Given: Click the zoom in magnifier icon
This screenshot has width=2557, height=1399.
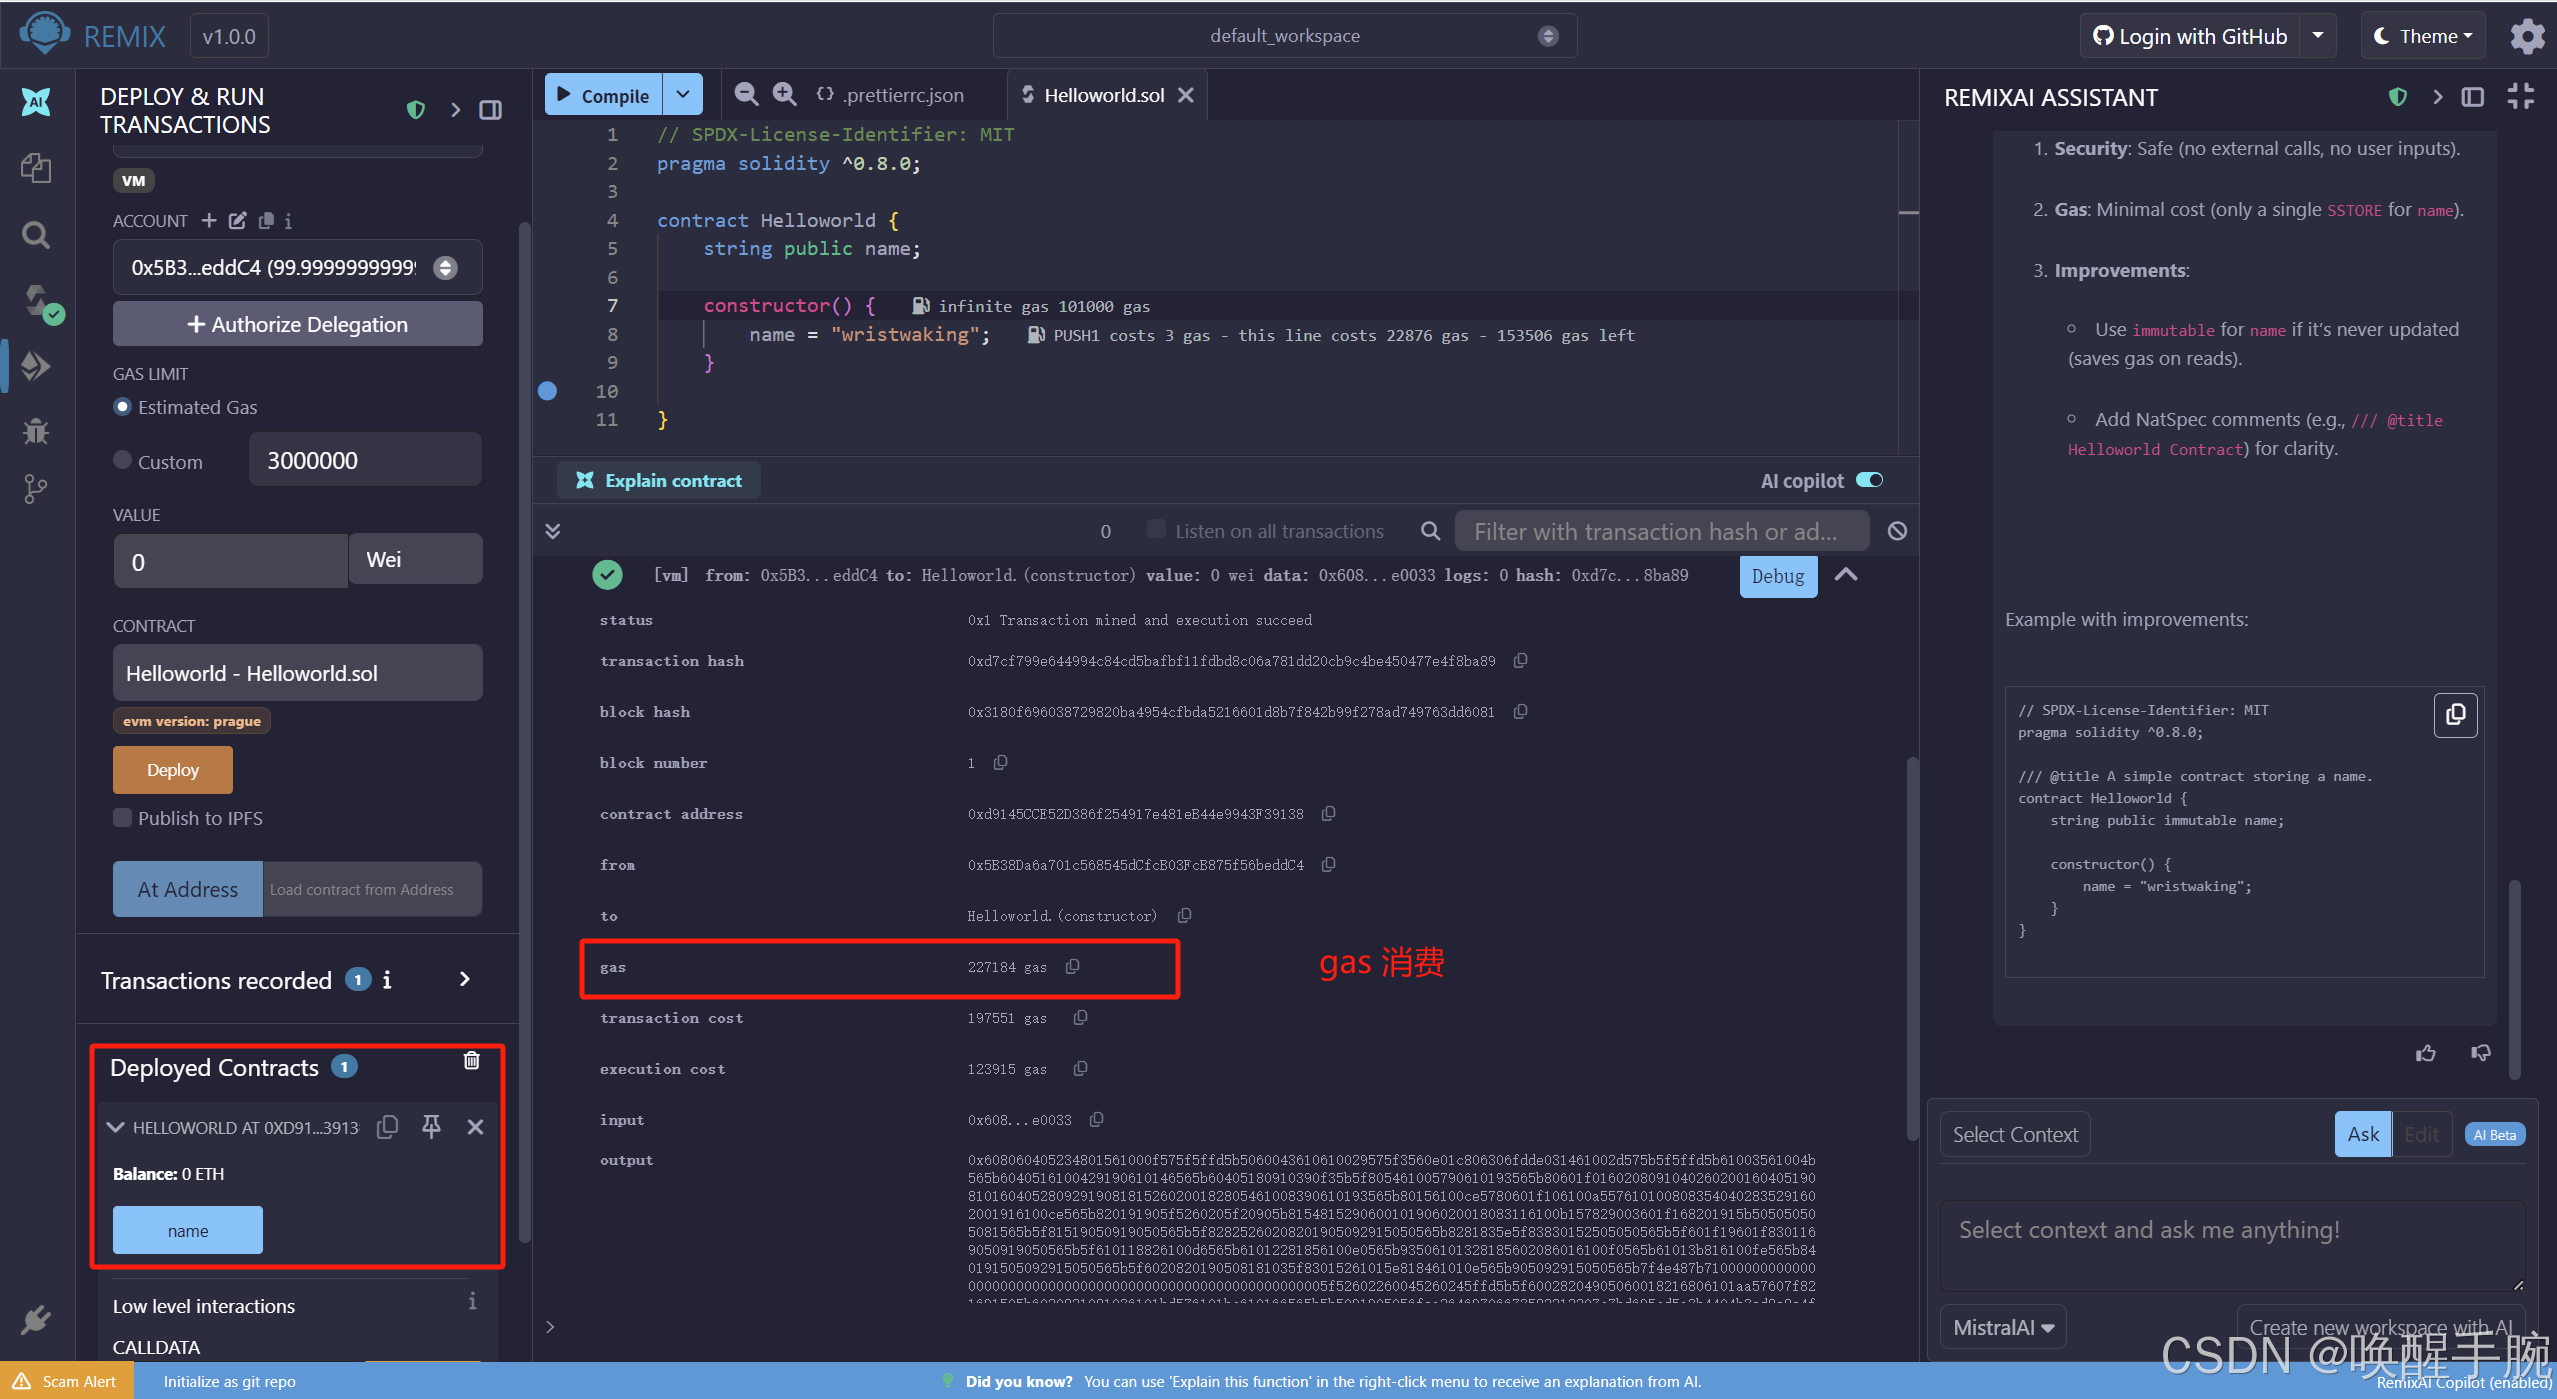Looking at the screenshot, I should (785, 95).
